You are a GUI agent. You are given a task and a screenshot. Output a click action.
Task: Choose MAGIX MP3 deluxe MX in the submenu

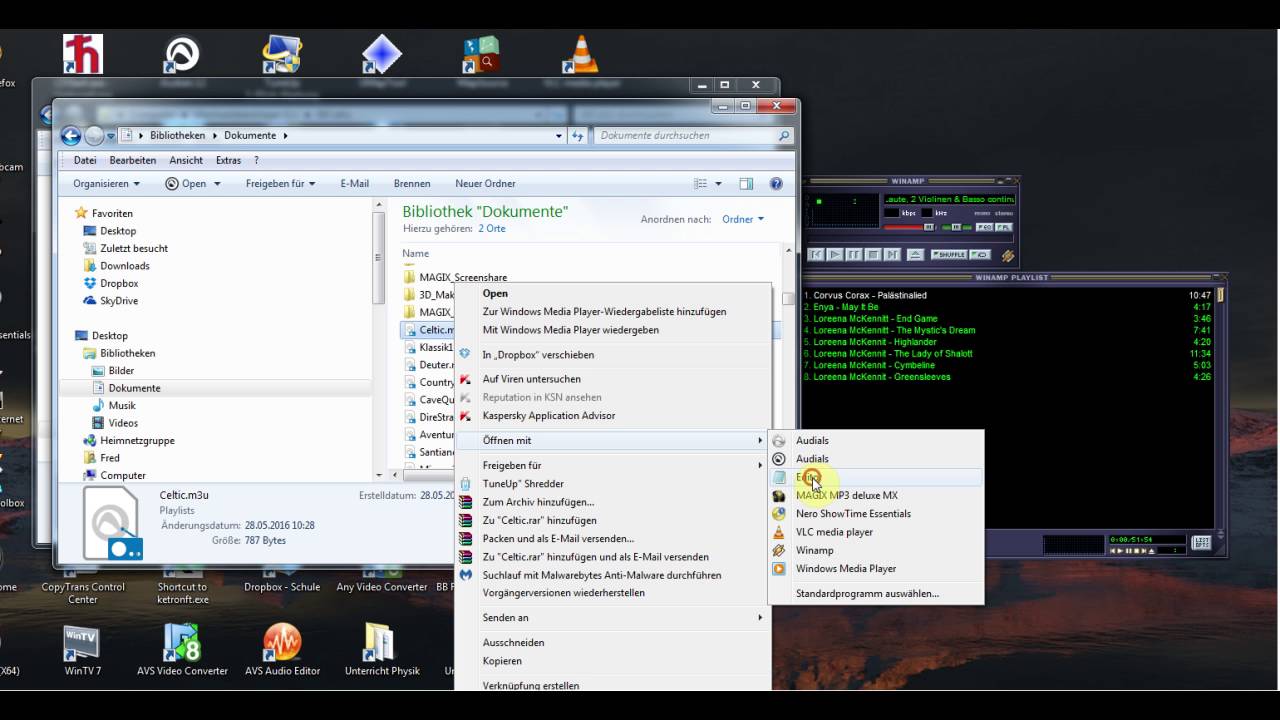[876, 495]
